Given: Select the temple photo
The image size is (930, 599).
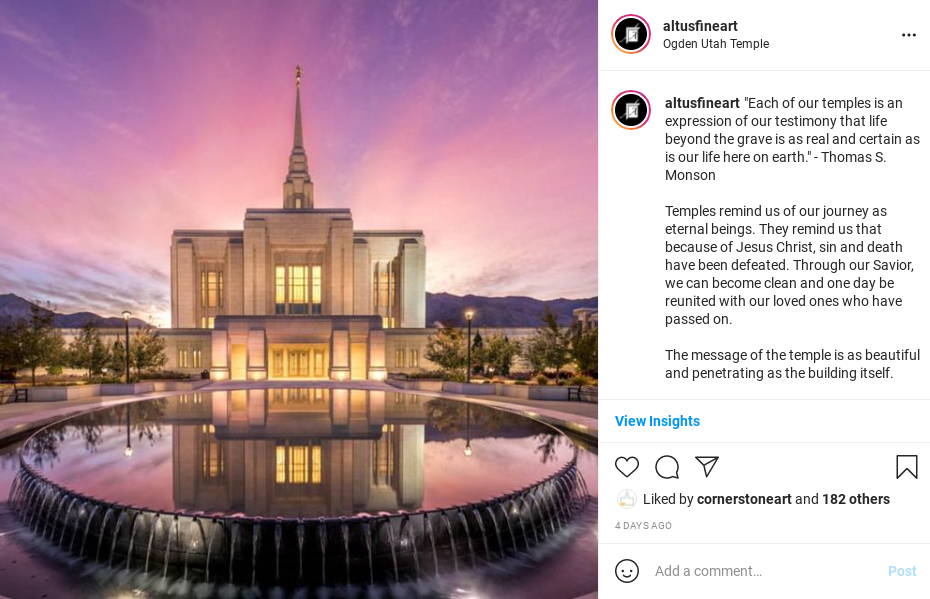Looking at the screenshot, I should coord(299,300).
